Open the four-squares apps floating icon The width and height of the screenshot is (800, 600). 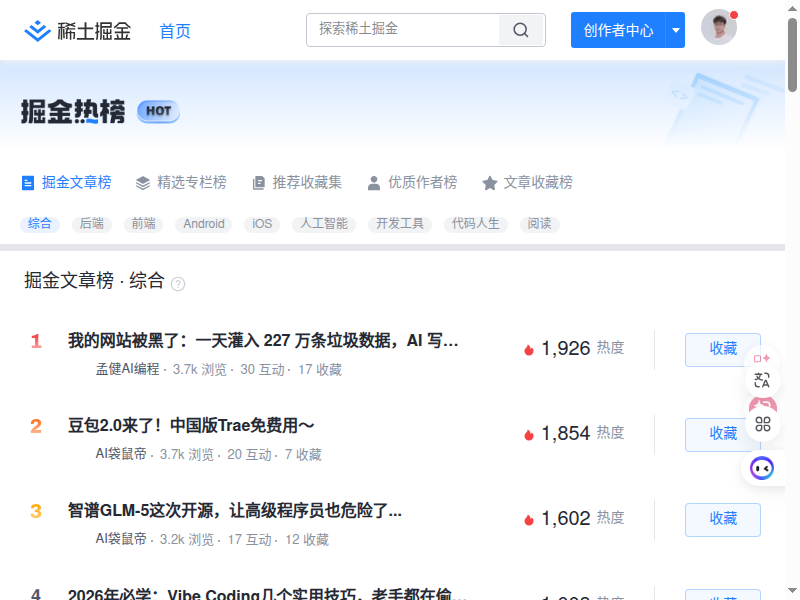(763, 424)
